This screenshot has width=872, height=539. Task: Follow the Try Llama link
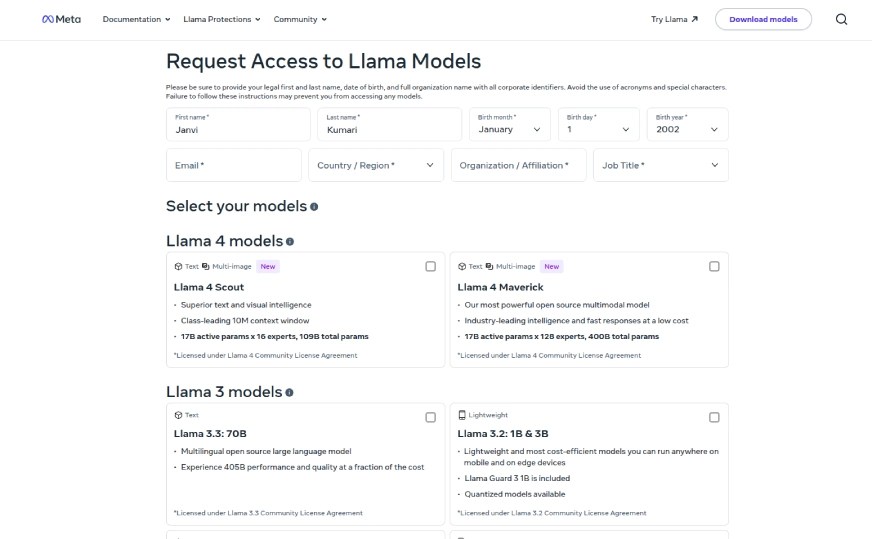pos(674,19)
